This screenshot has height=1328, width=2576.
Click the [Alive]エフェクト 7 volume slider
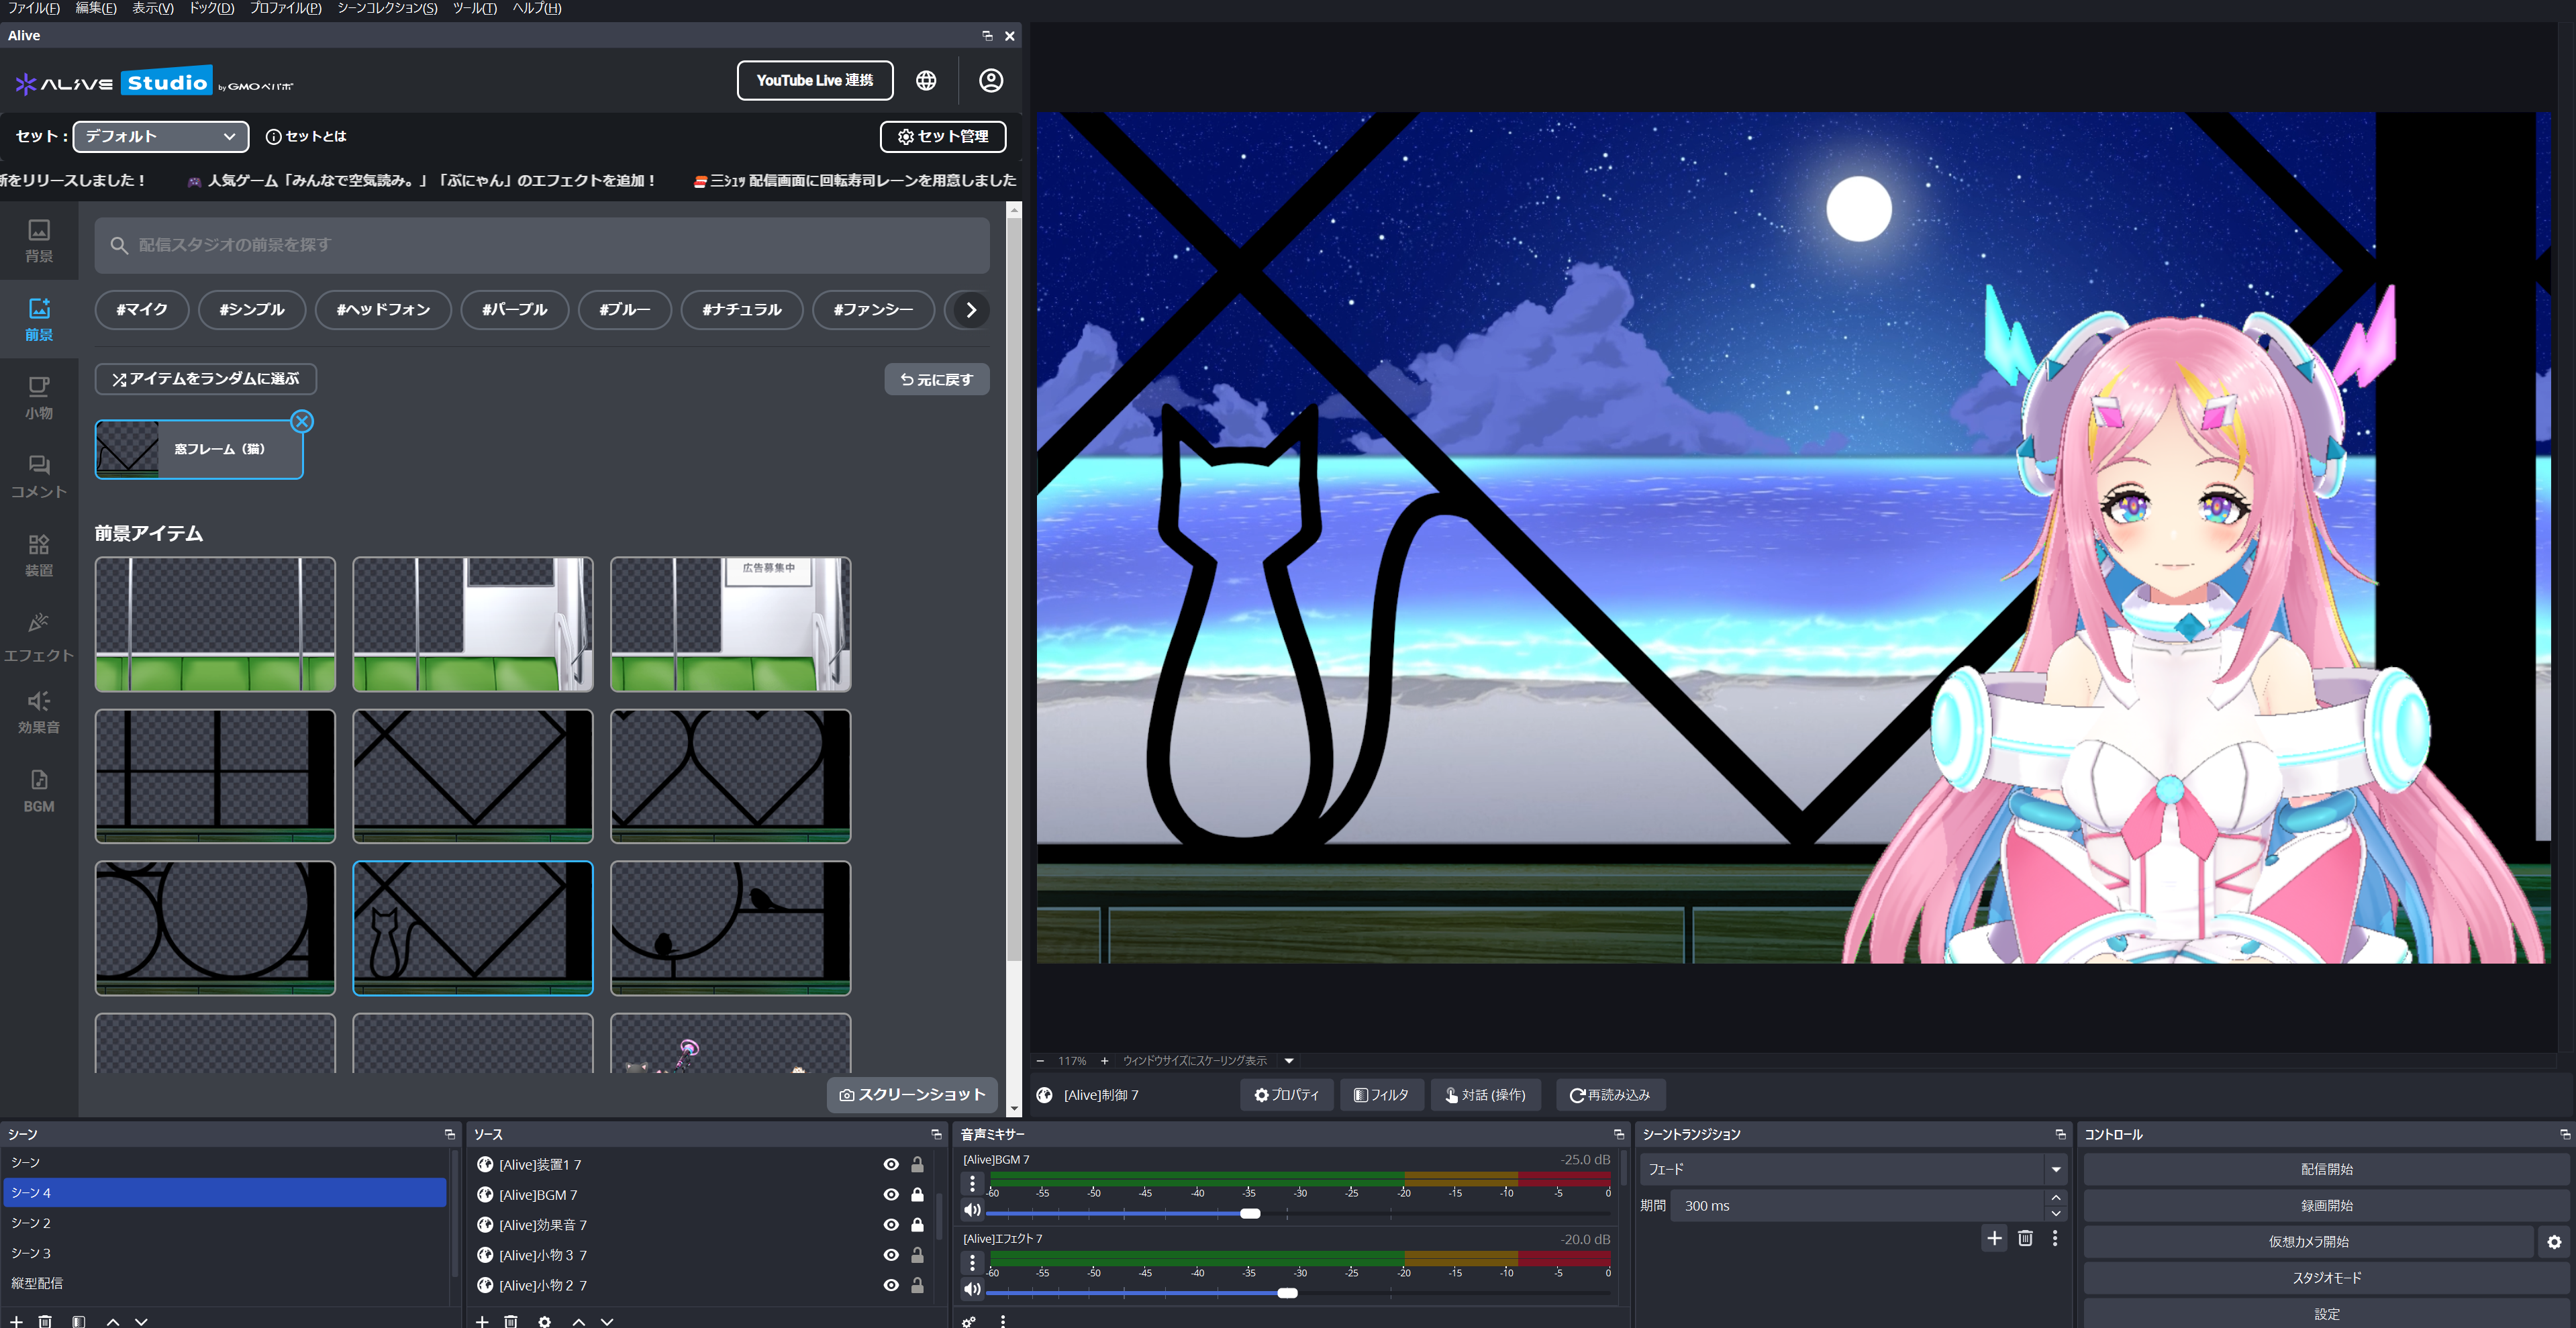point(1286,1293)
